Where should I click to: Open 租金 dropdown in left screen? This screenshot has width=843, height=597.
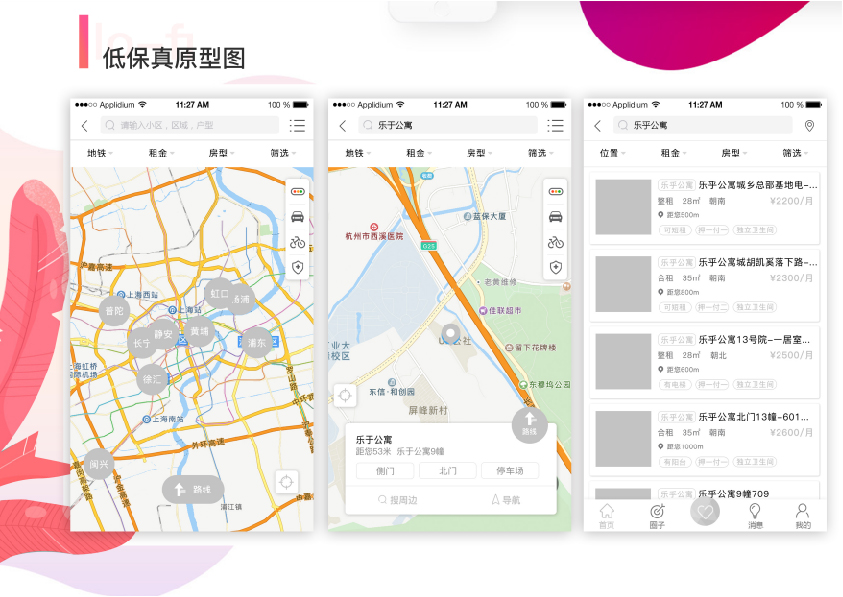161,153
